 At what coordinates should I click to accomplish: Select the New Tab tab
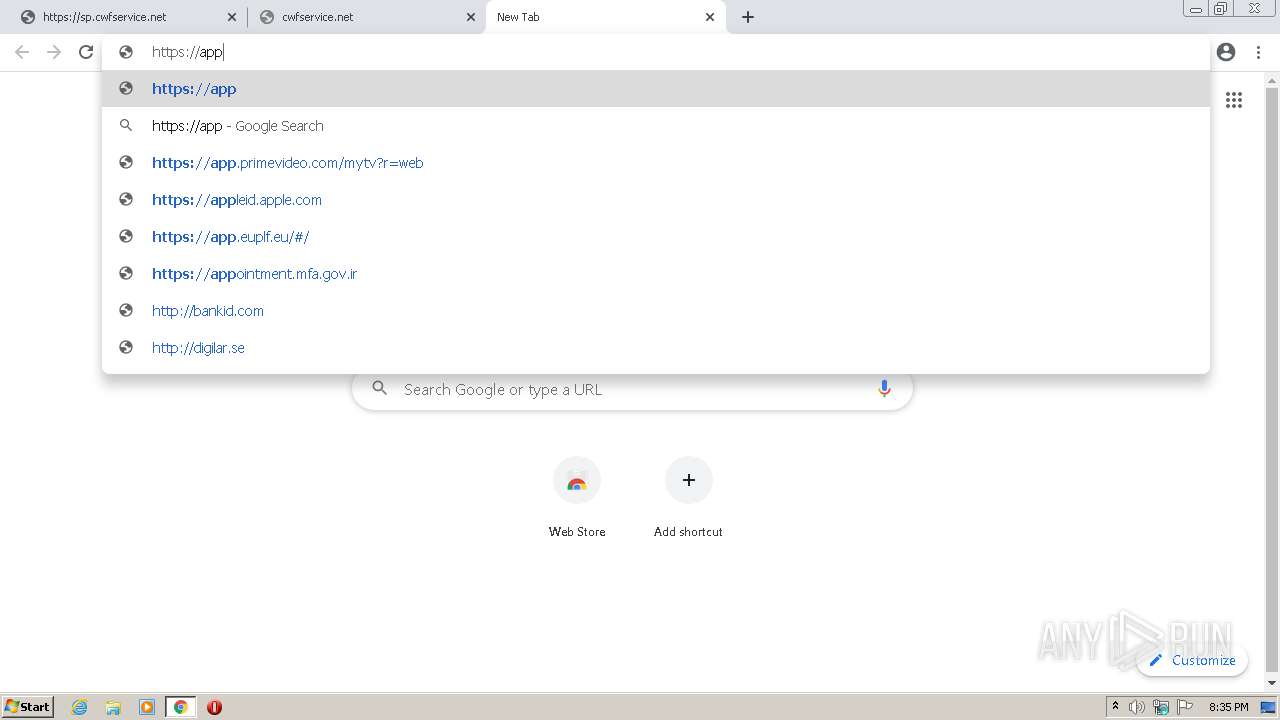(x=605, y=17)
